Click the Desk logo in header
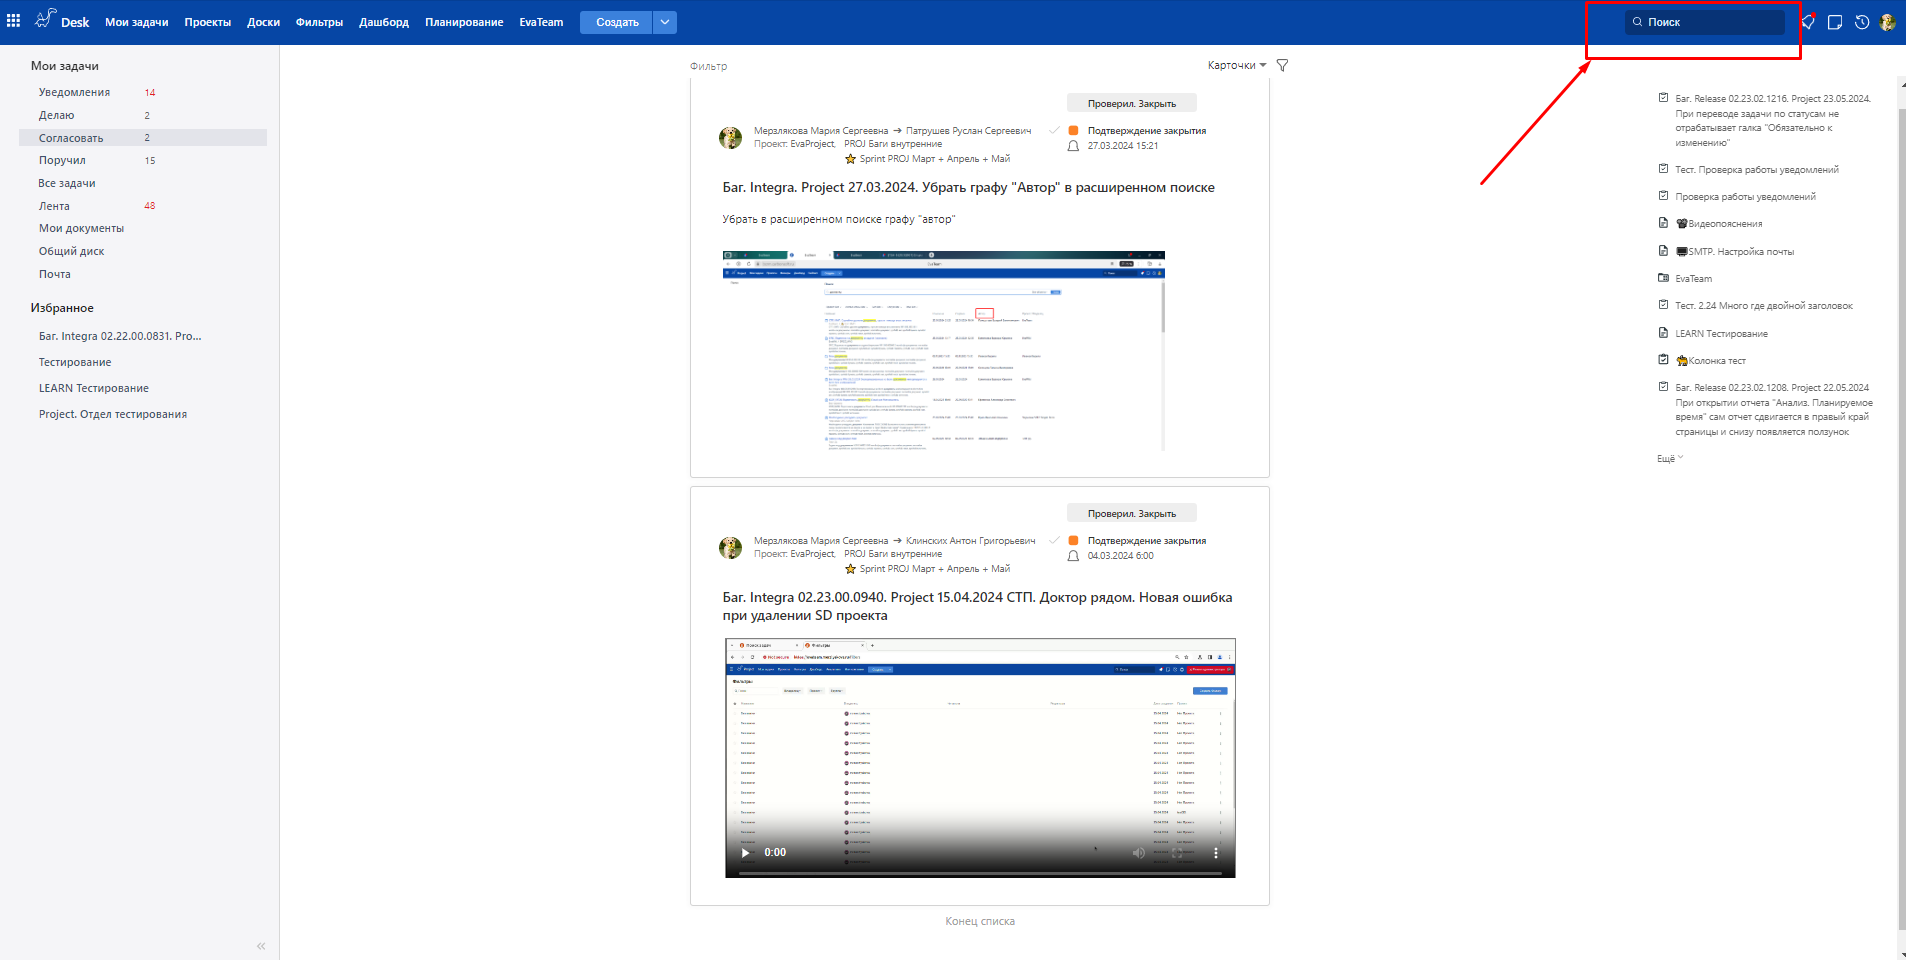Image resolution: width=1906 pixels, height=960 pixels. coord(62,20)
